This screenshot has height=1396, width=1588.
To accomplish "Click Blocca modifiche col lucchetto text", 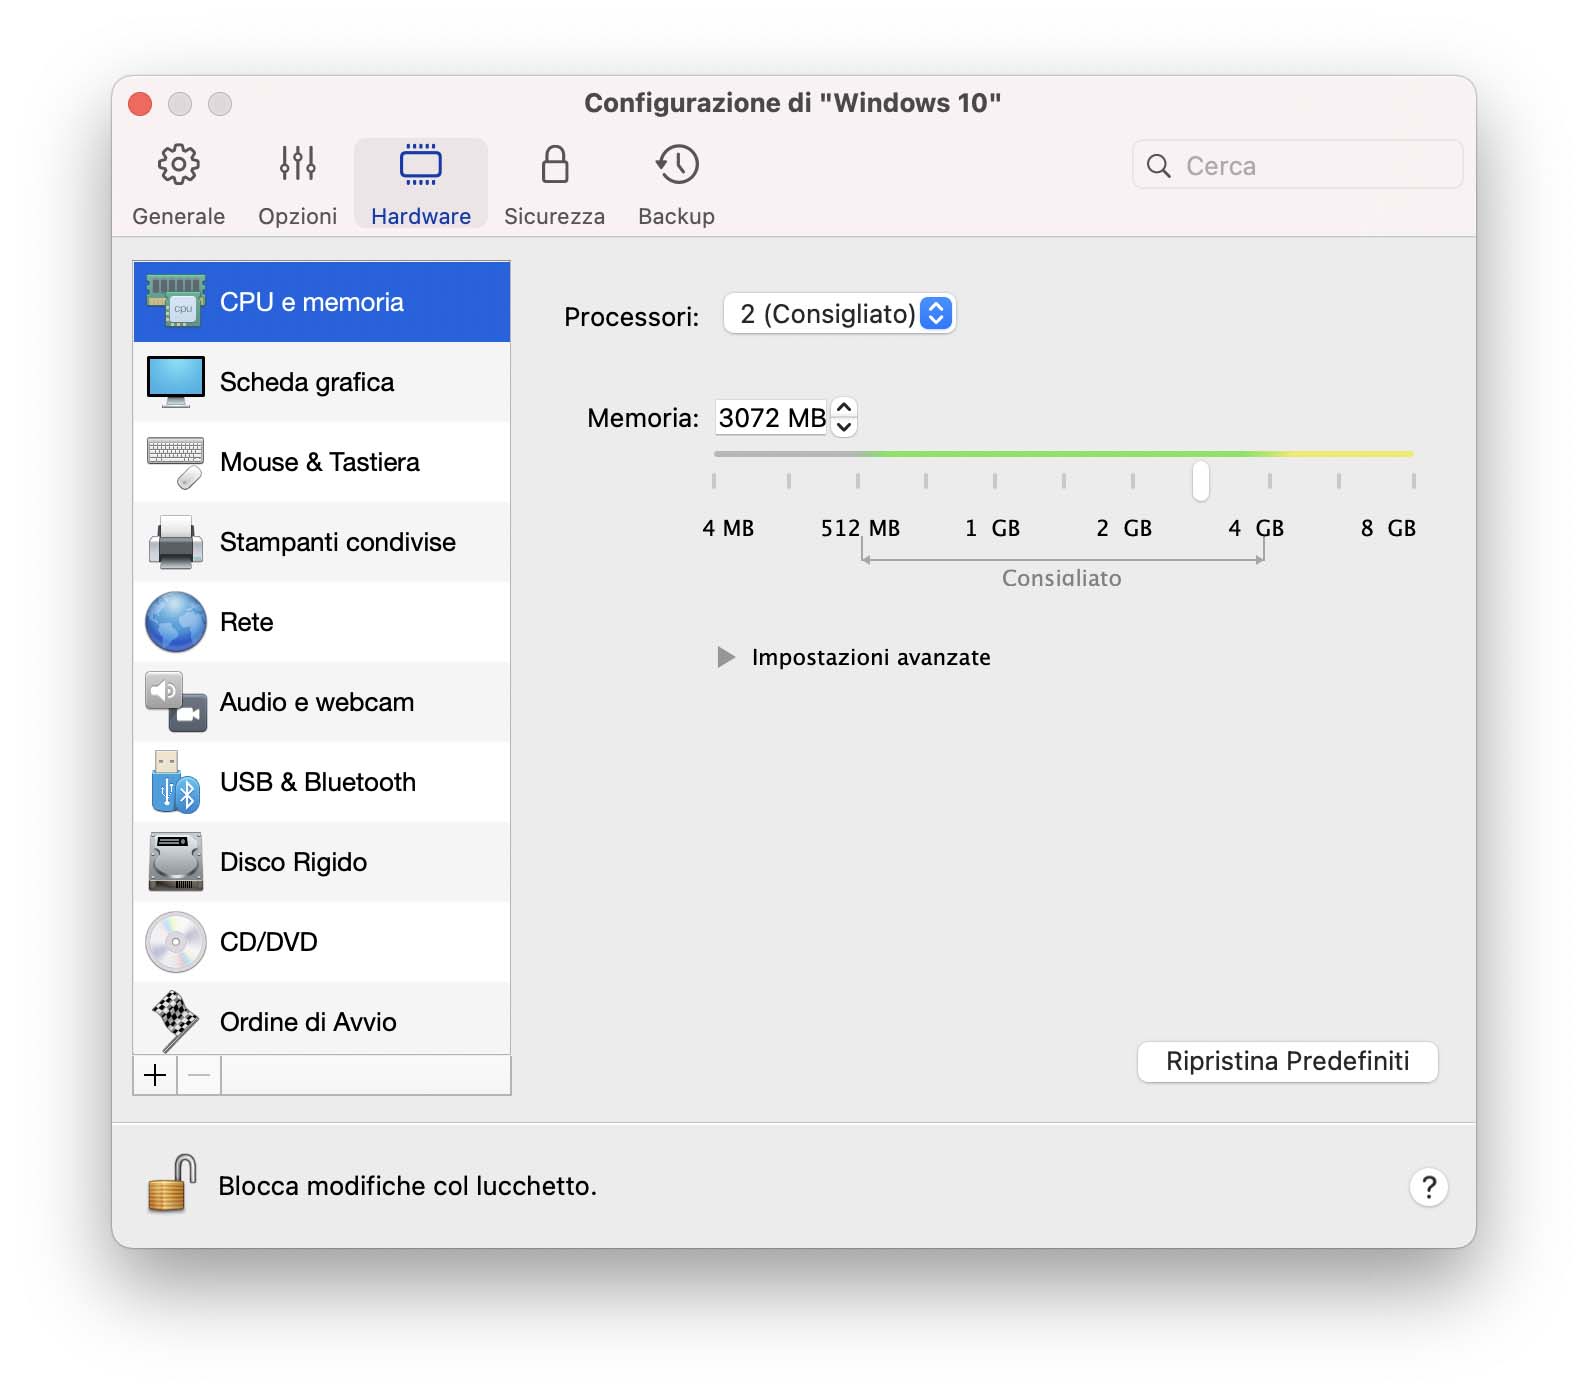I will click(408, 1186).
